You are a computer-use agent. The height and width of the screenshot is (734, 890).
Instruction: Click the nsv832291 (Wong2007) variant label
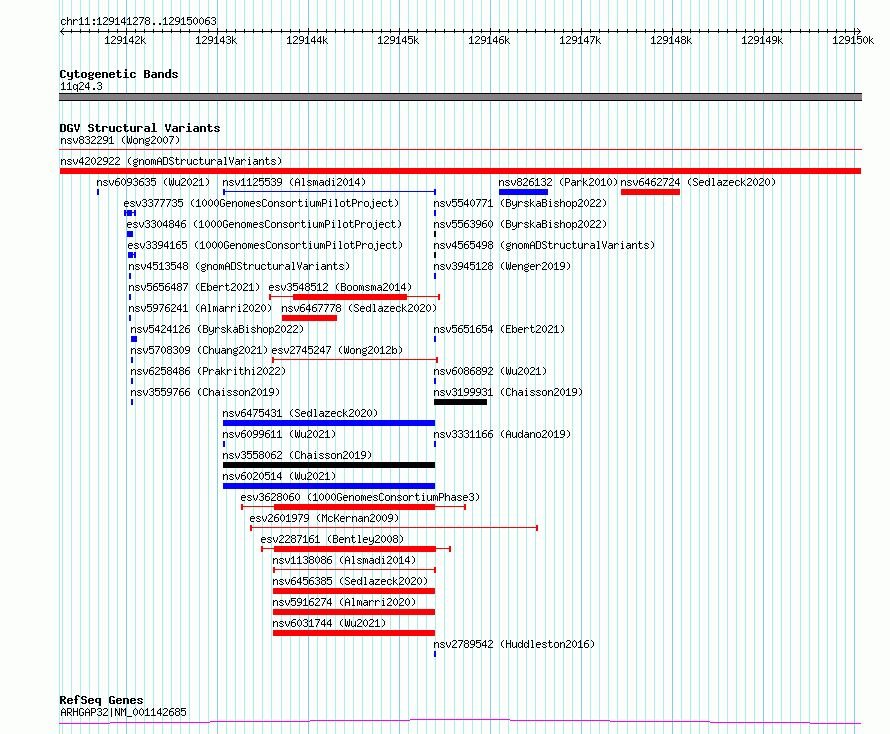coord(120,140)
